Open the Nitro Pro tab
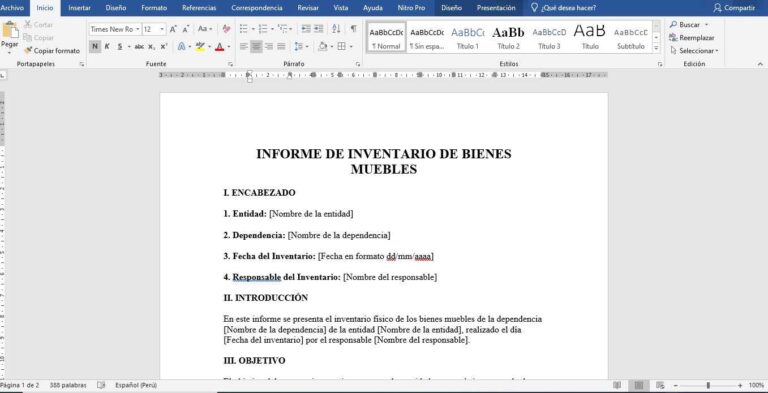The height and width of the screenshot is (393, 768). (x=411, y=8)
